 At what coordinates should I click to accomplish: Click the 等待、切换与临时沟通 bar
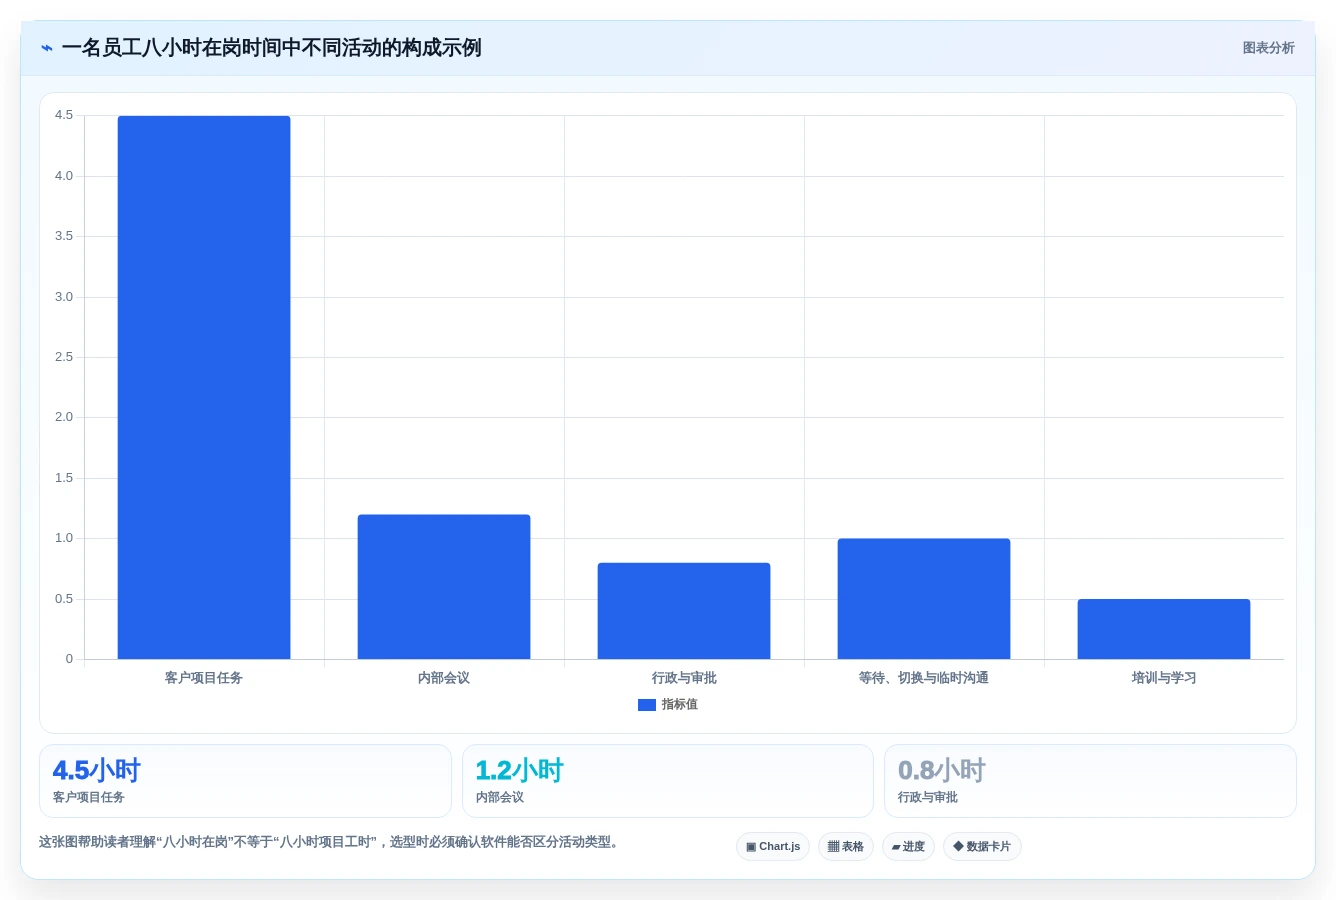pyautogui.click(x=924, y=599)
